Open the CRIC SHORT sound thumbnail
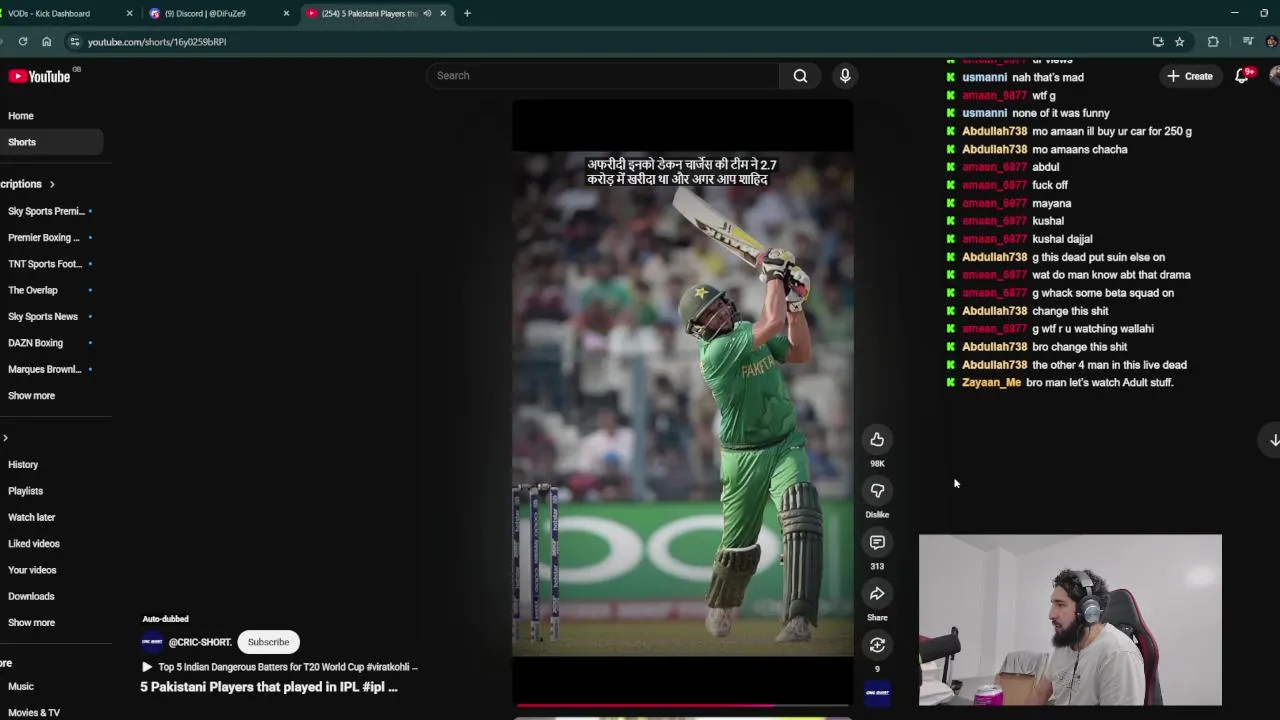Viewport: 1280px width, 720px height. [x=877, y=693]
